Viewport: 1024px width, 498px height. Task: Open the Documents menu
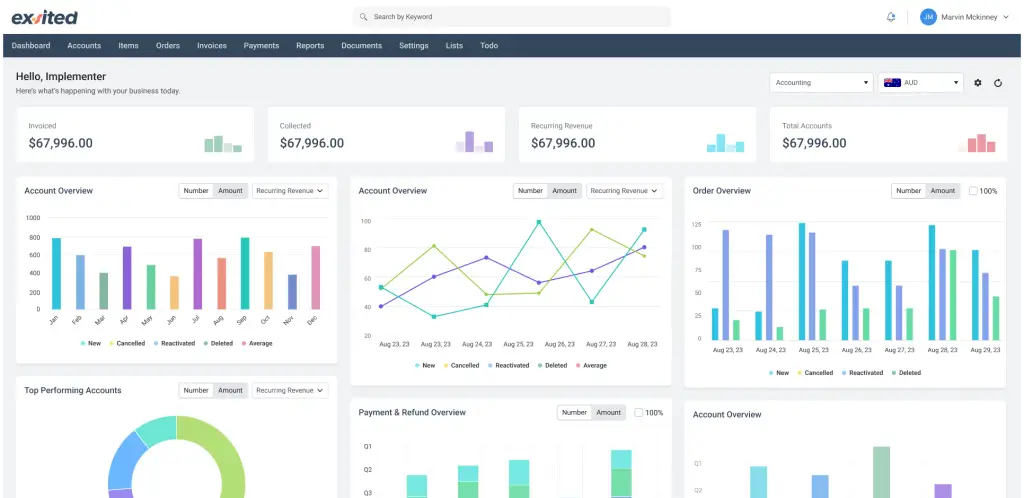362,46
